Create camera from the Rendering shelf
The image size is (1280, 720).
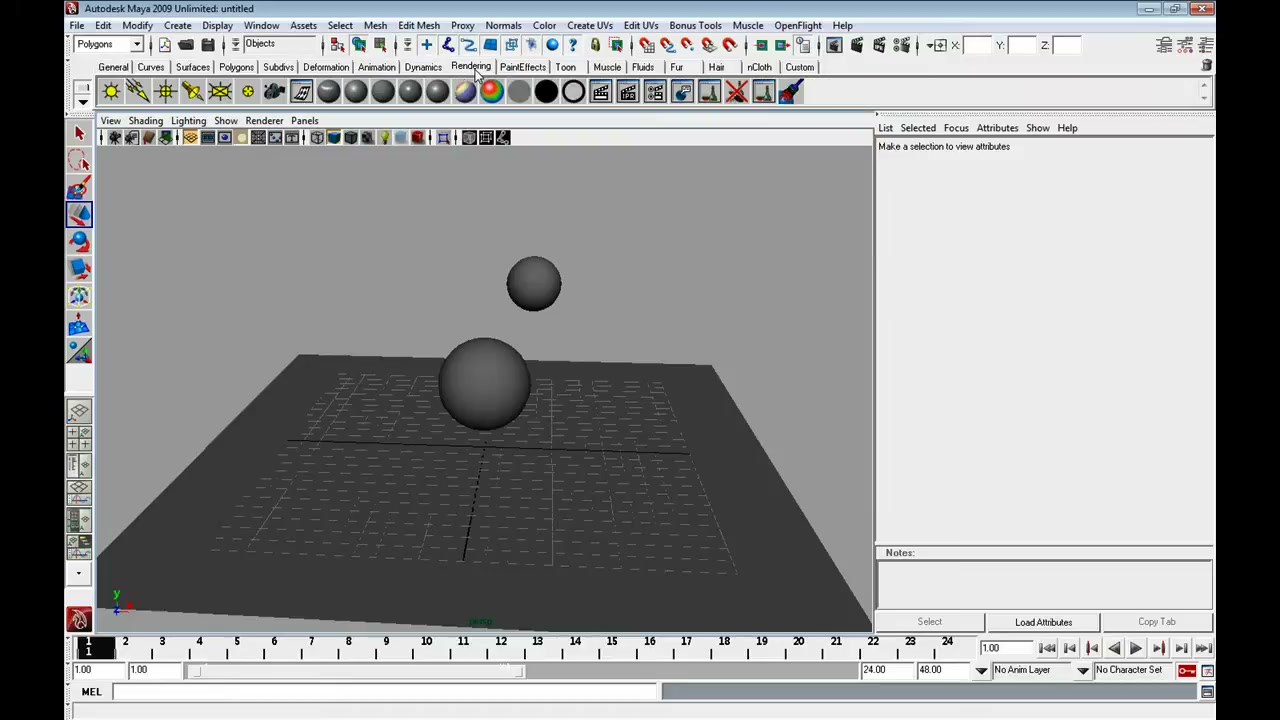(274, 92)
